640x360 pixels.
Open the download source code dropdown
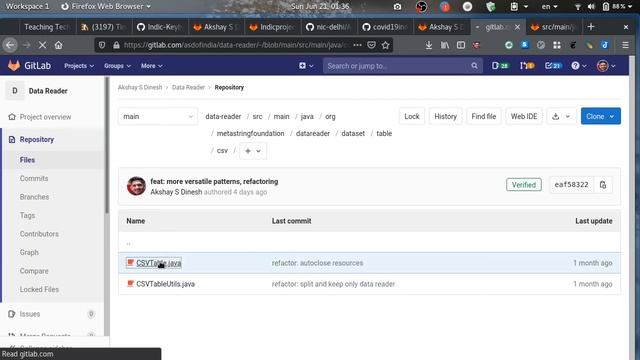pos(561,116)
